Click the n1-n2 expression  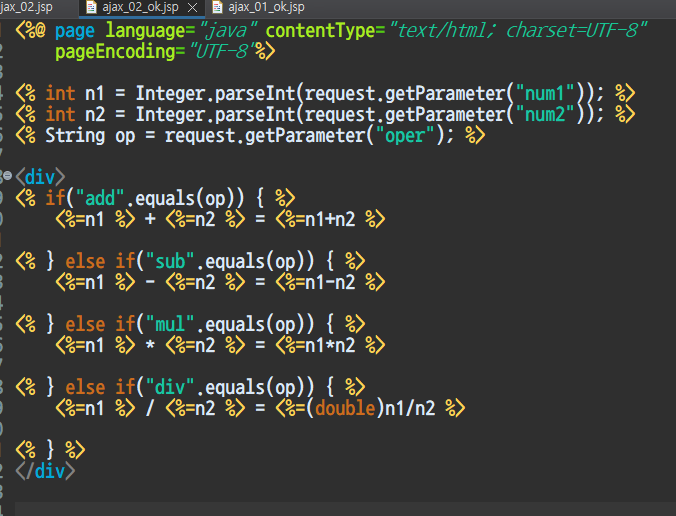[330, 282]
